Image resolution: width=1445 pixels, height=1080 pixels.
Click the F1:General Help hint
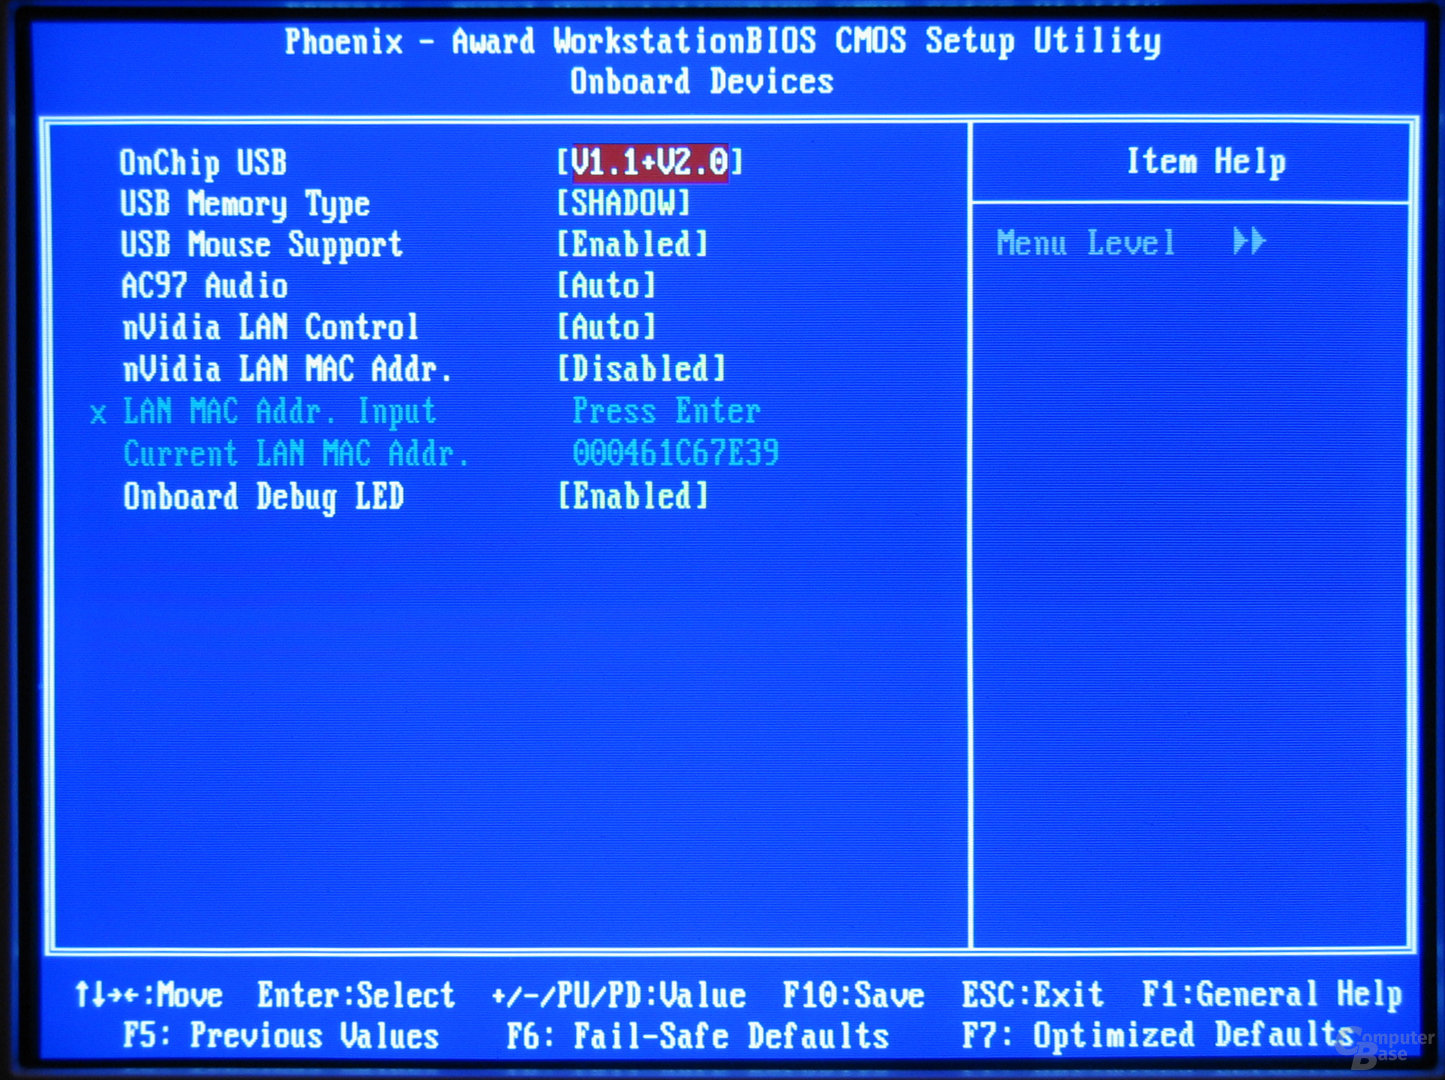pos(1272,994)
